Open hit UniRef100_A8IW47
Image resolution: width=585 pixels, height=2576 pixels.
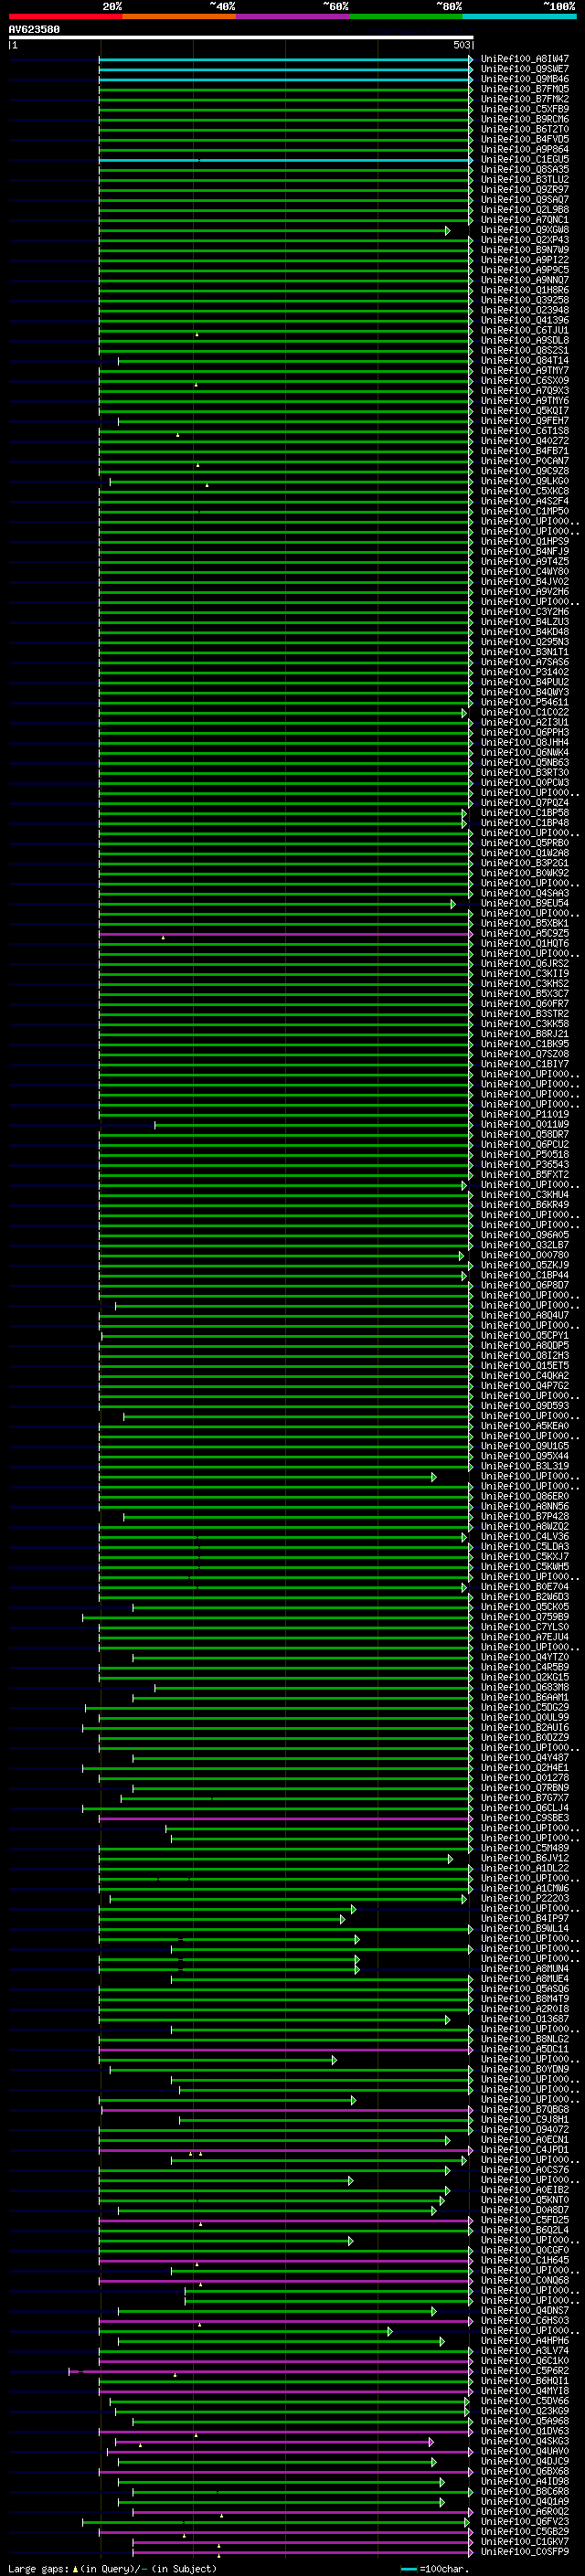[x=524, y=59]
